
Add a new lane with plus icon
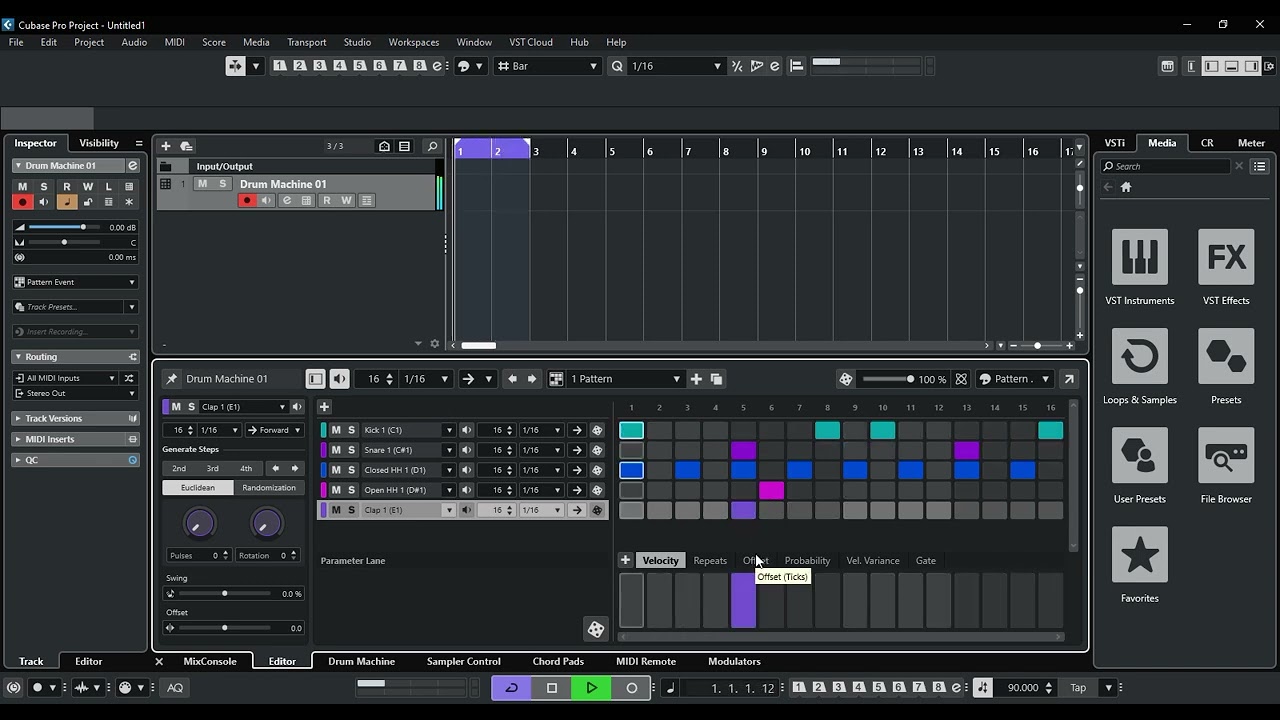coord(324,407)
